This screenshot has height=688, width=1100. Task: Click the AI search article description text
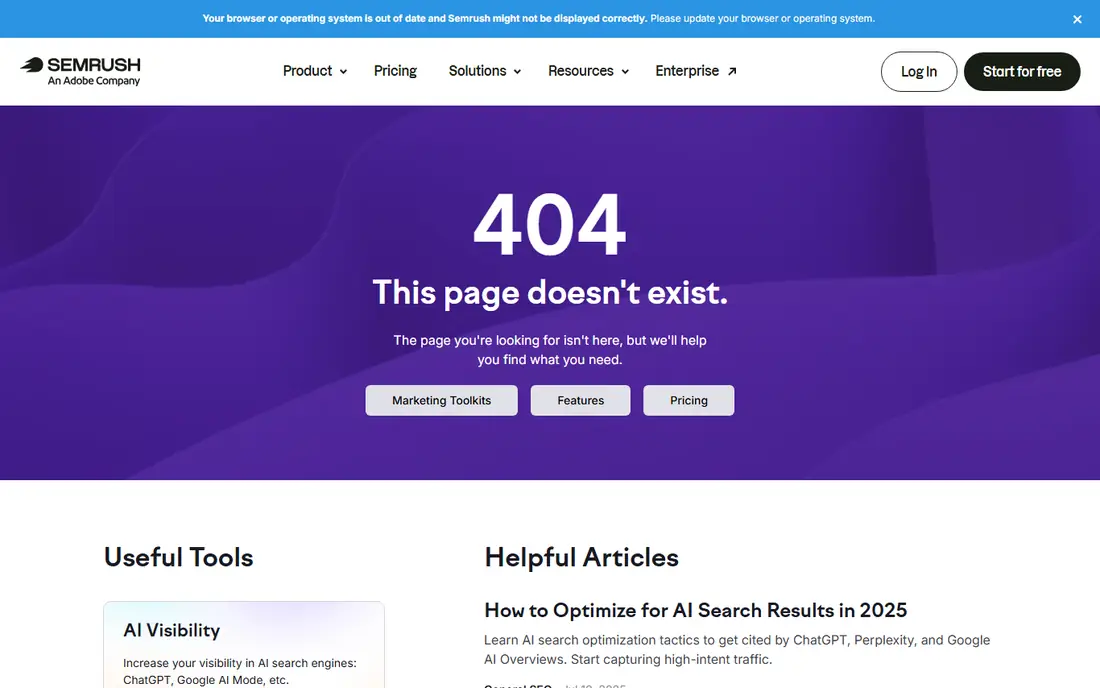(737, 649)
